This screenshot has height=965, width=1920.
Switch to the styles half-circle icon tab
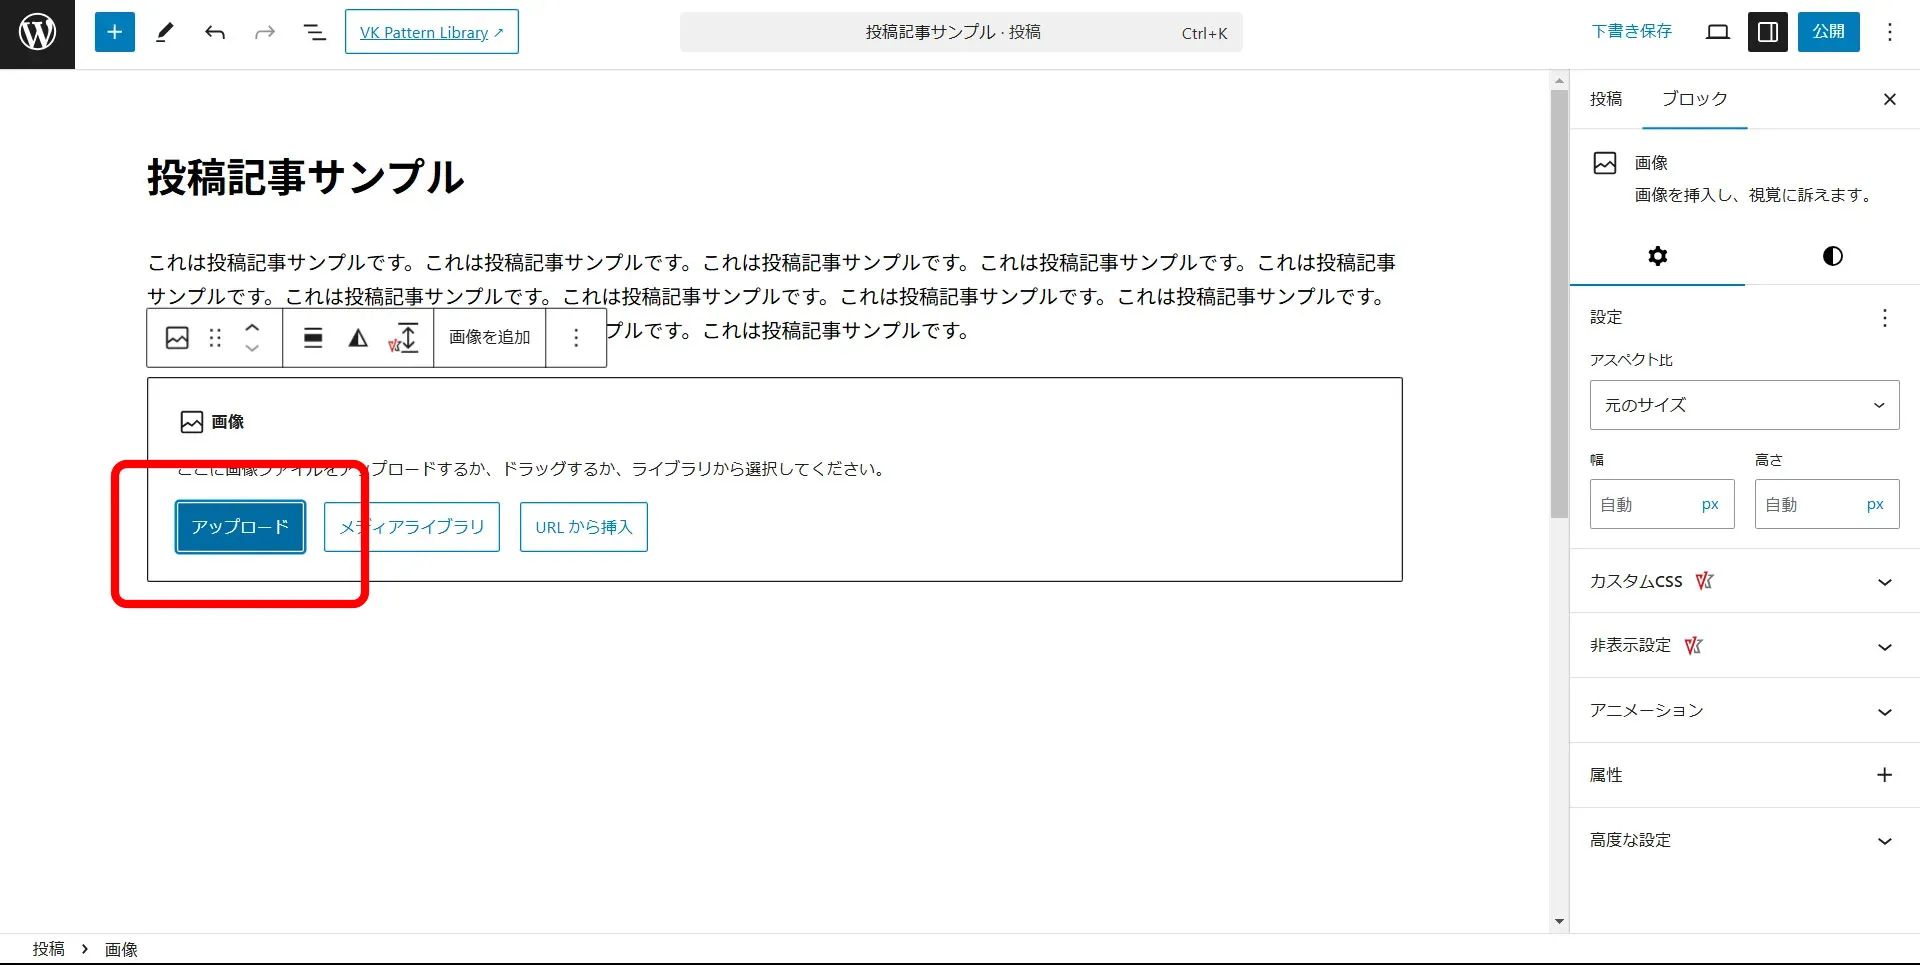click(1832, 256)
